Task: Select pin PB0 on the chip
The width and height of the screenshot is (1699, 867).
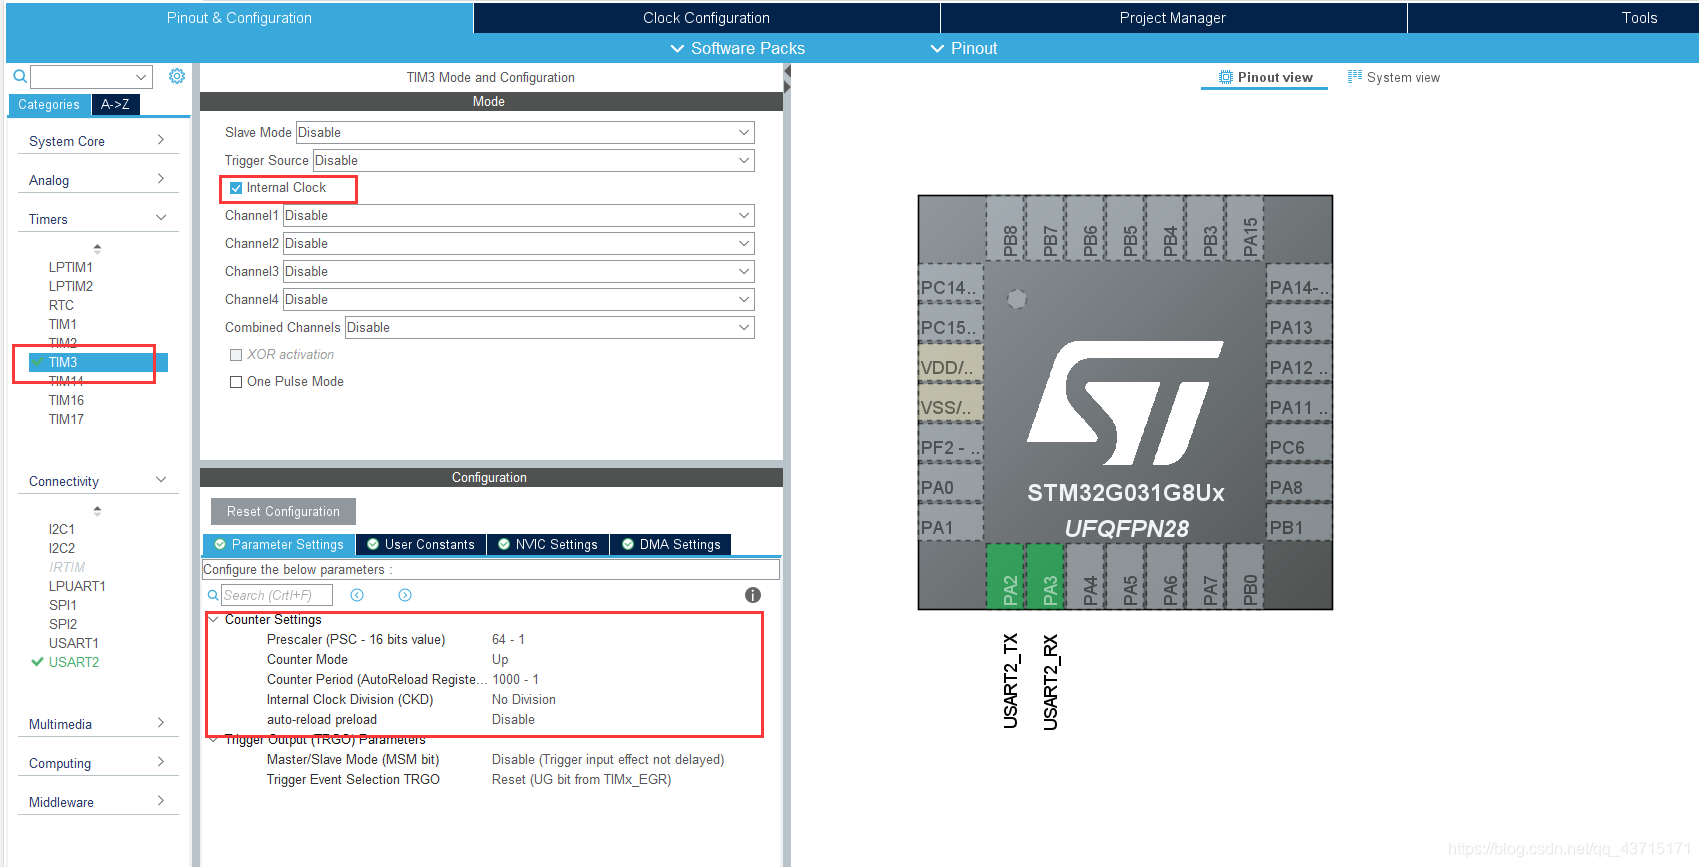Action: (1246, 576)
